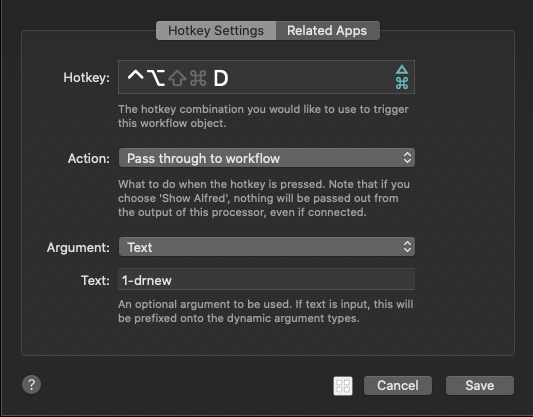The height and width of the screenshot is (417, 533).
Task: Open the Action dropdown showing Pass through to workflow
Action: tap(266, 158)
